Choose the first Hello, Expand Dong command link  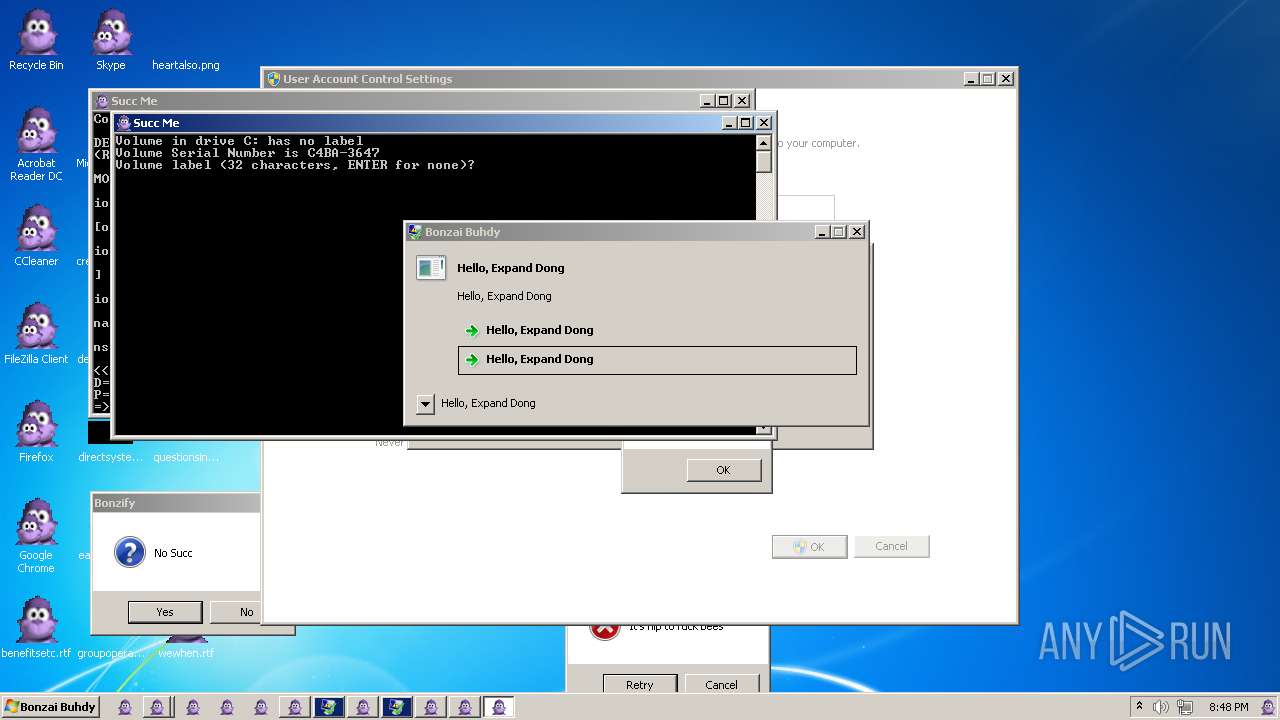657,330
